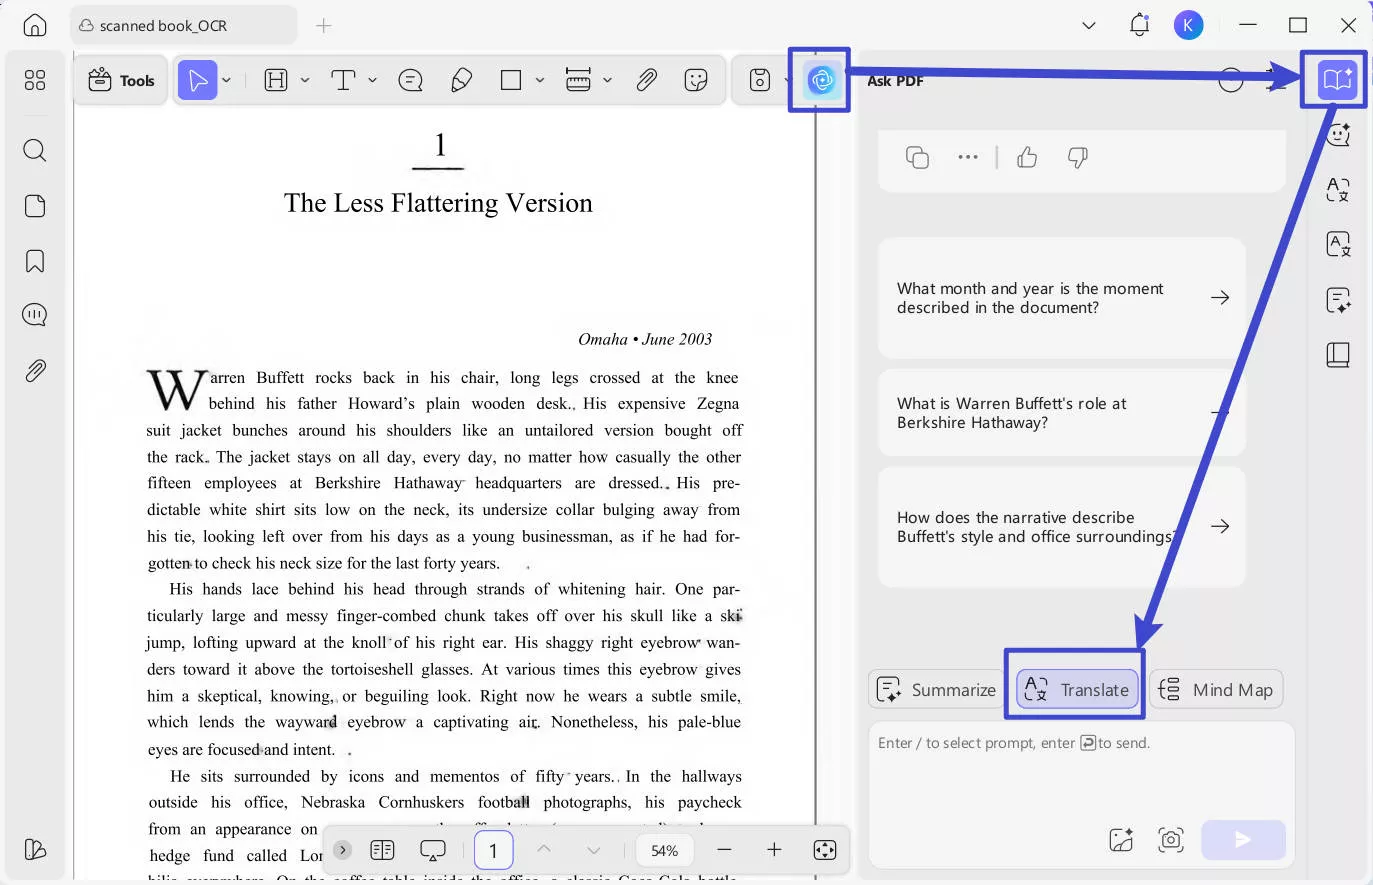The height and width of the screenshot is (885, 1373).
Task: Zoom in with plus button
Action: 774,850
